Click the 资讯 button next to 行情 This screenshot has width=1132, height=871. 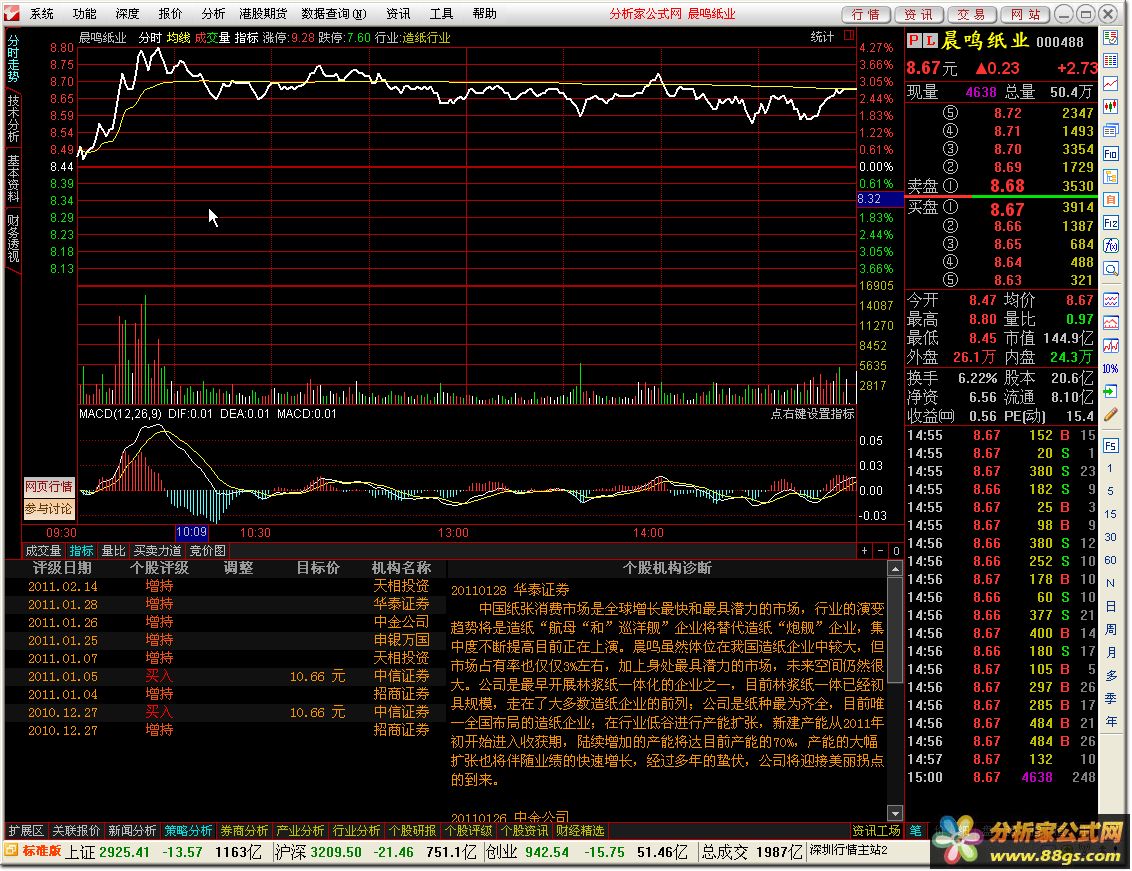(x=918, y=14)
